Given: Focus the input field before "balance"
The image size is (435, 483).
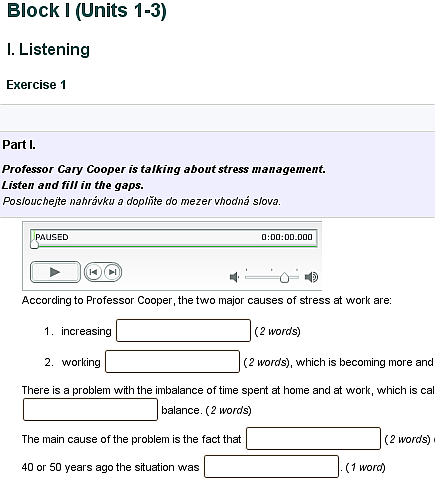Looking at the screenshot, I should (90, 409).
